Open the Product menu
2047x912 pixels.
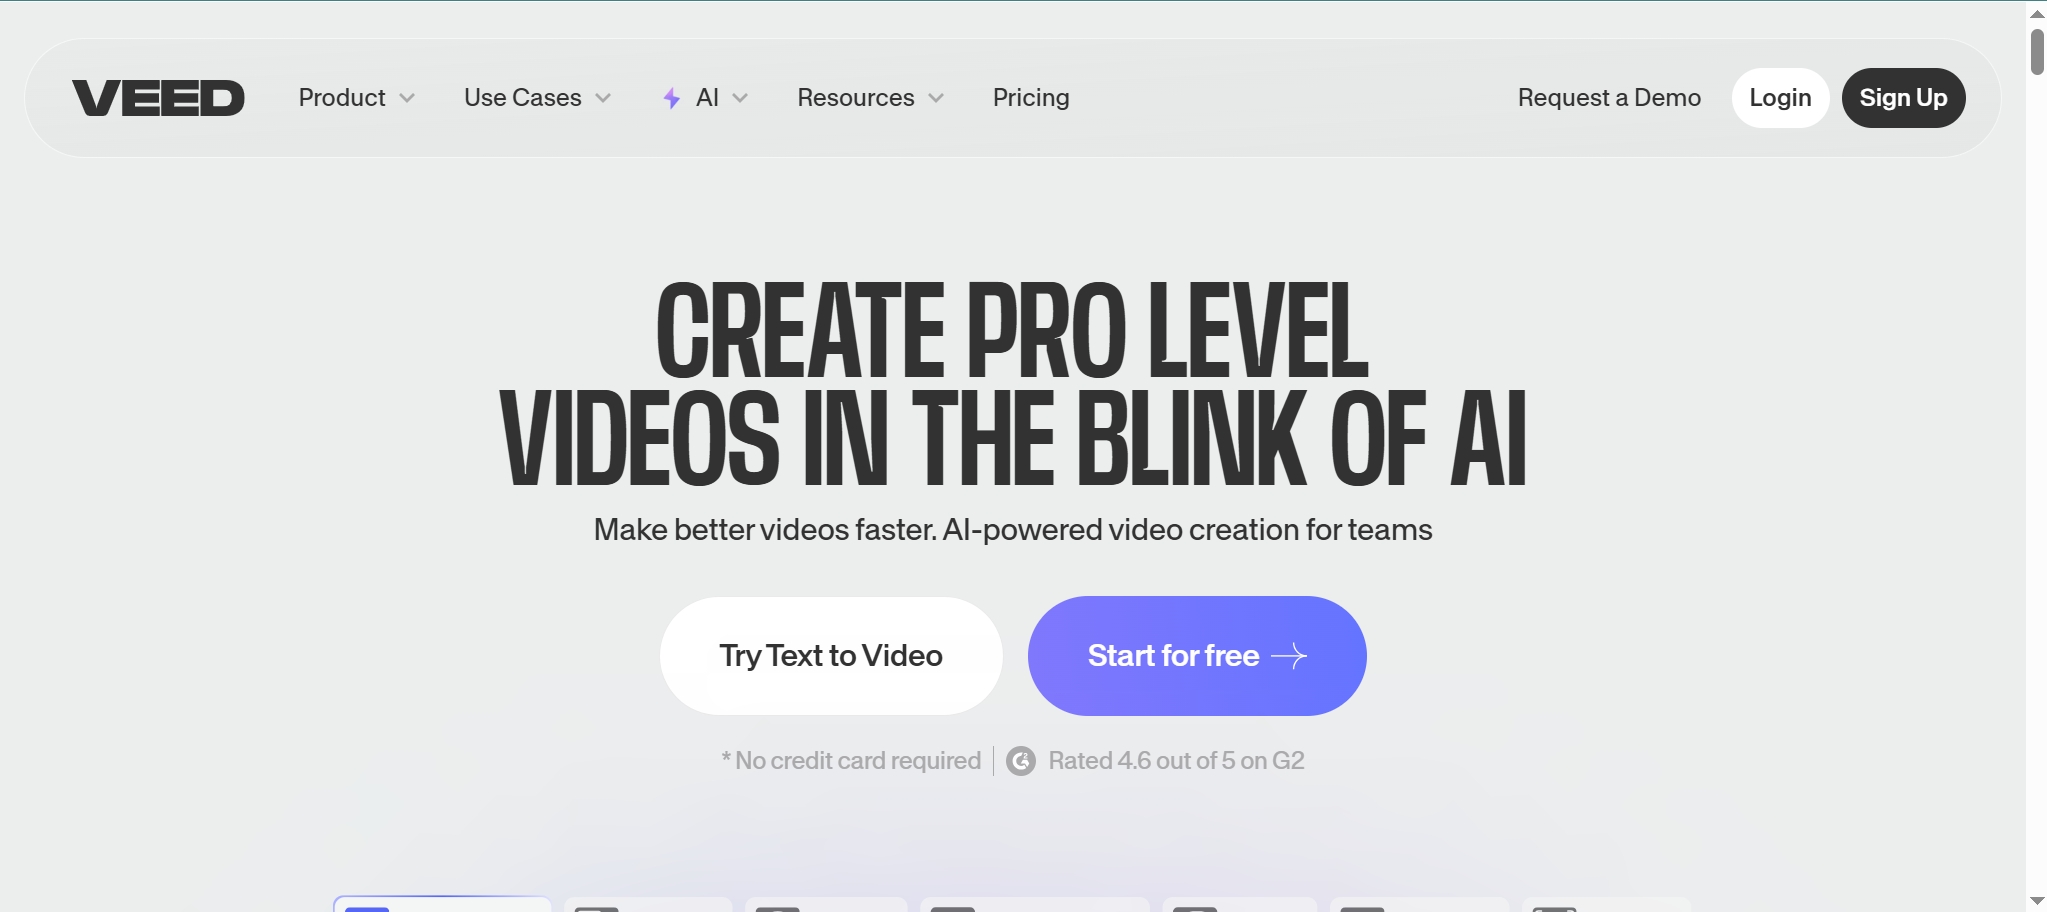point(342,98)
